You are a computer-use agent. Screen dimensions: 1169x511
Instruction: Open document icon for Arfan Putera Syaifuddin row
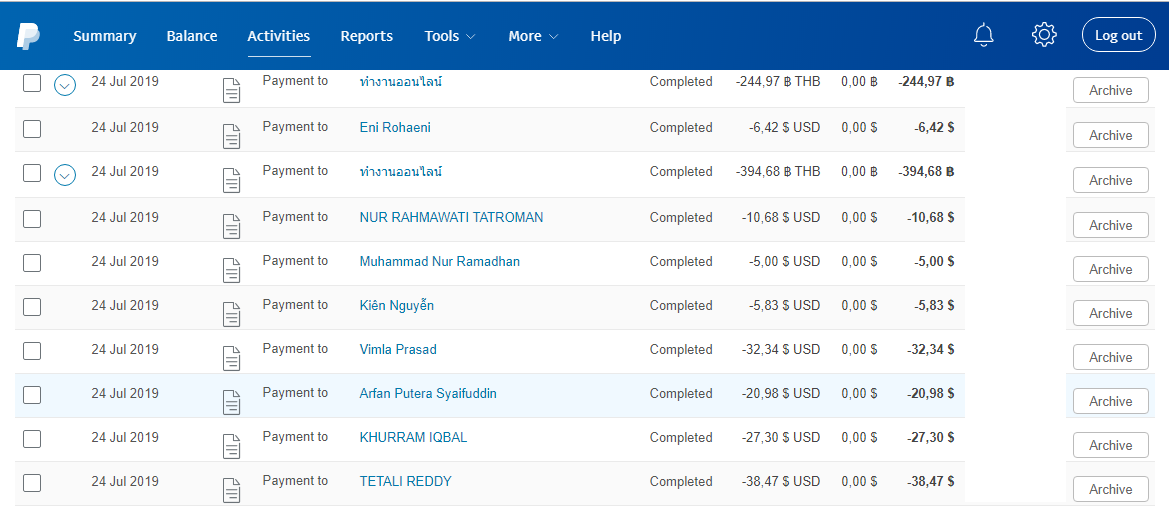pyautogui.click(x=233, y=402)
